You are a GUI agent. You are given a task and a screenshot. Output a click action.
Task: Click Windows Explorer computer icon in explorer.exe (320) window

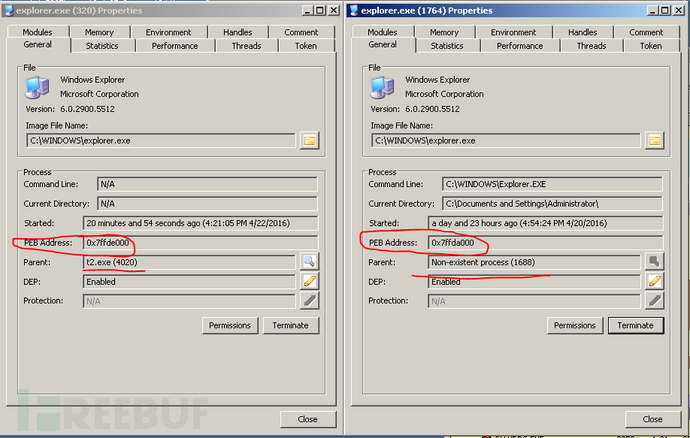37,87
